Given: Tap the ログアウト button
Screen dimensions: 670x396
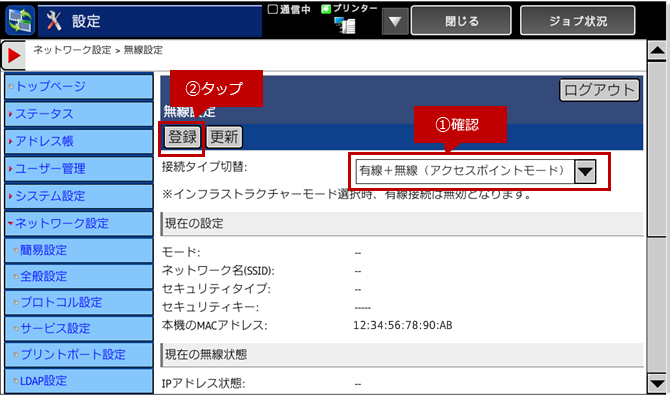Looking at the screenshot, I should tap(599, 90).
